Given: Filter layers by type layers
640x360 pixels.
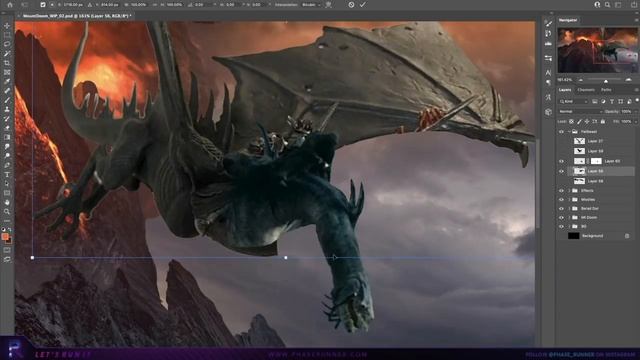Looking at the screenshot, I should (612, 101).
